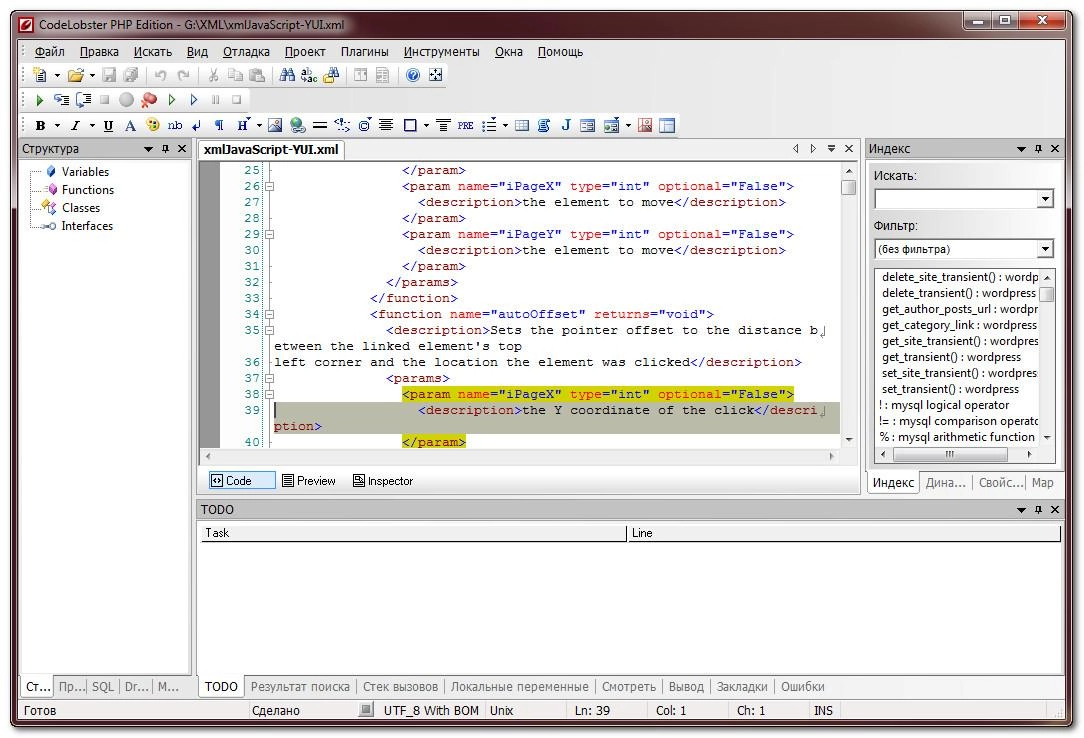Switch to Дина... tab in index panel

(x=945, y=483)
